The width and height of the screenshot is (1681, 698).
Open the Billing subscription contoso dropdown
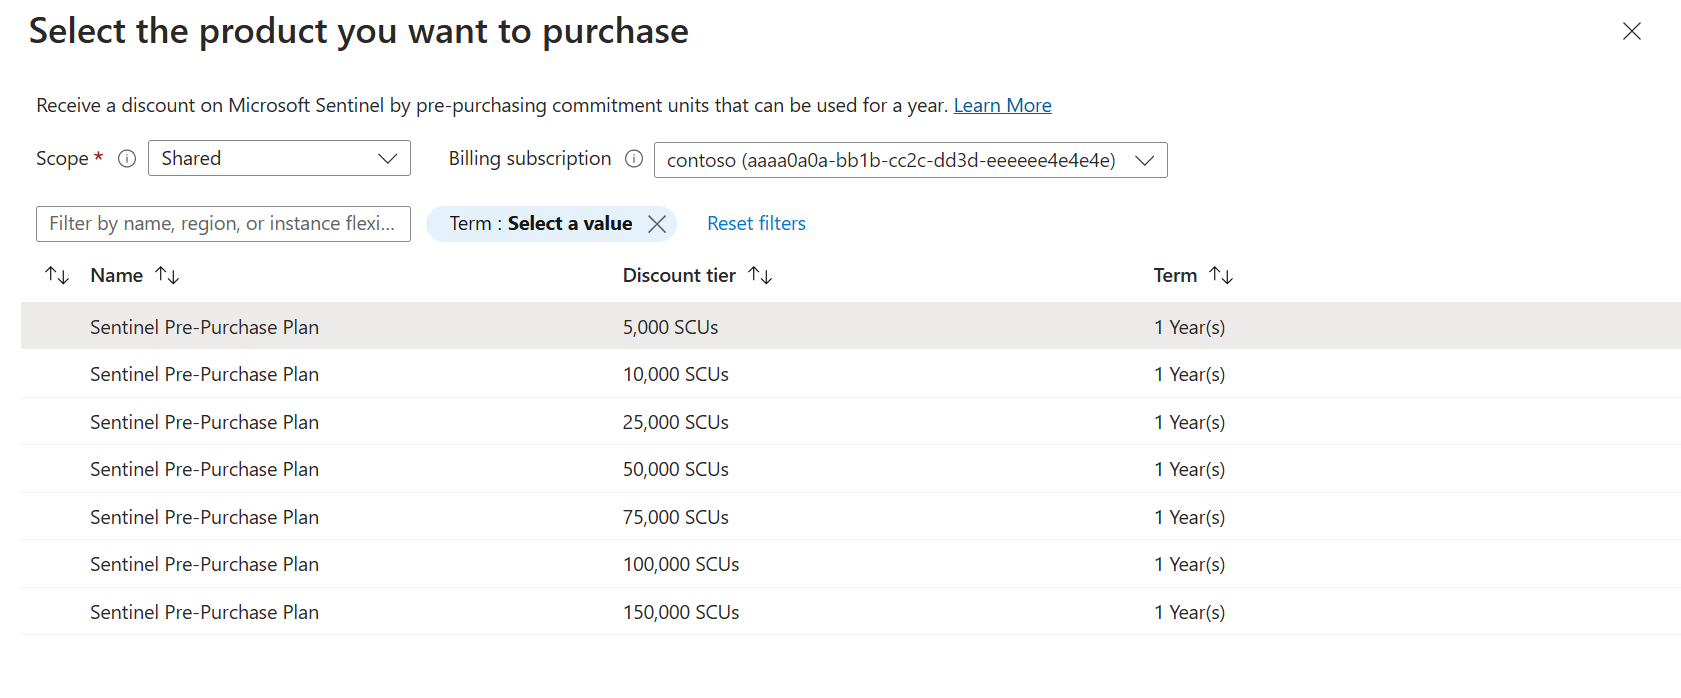910,160
